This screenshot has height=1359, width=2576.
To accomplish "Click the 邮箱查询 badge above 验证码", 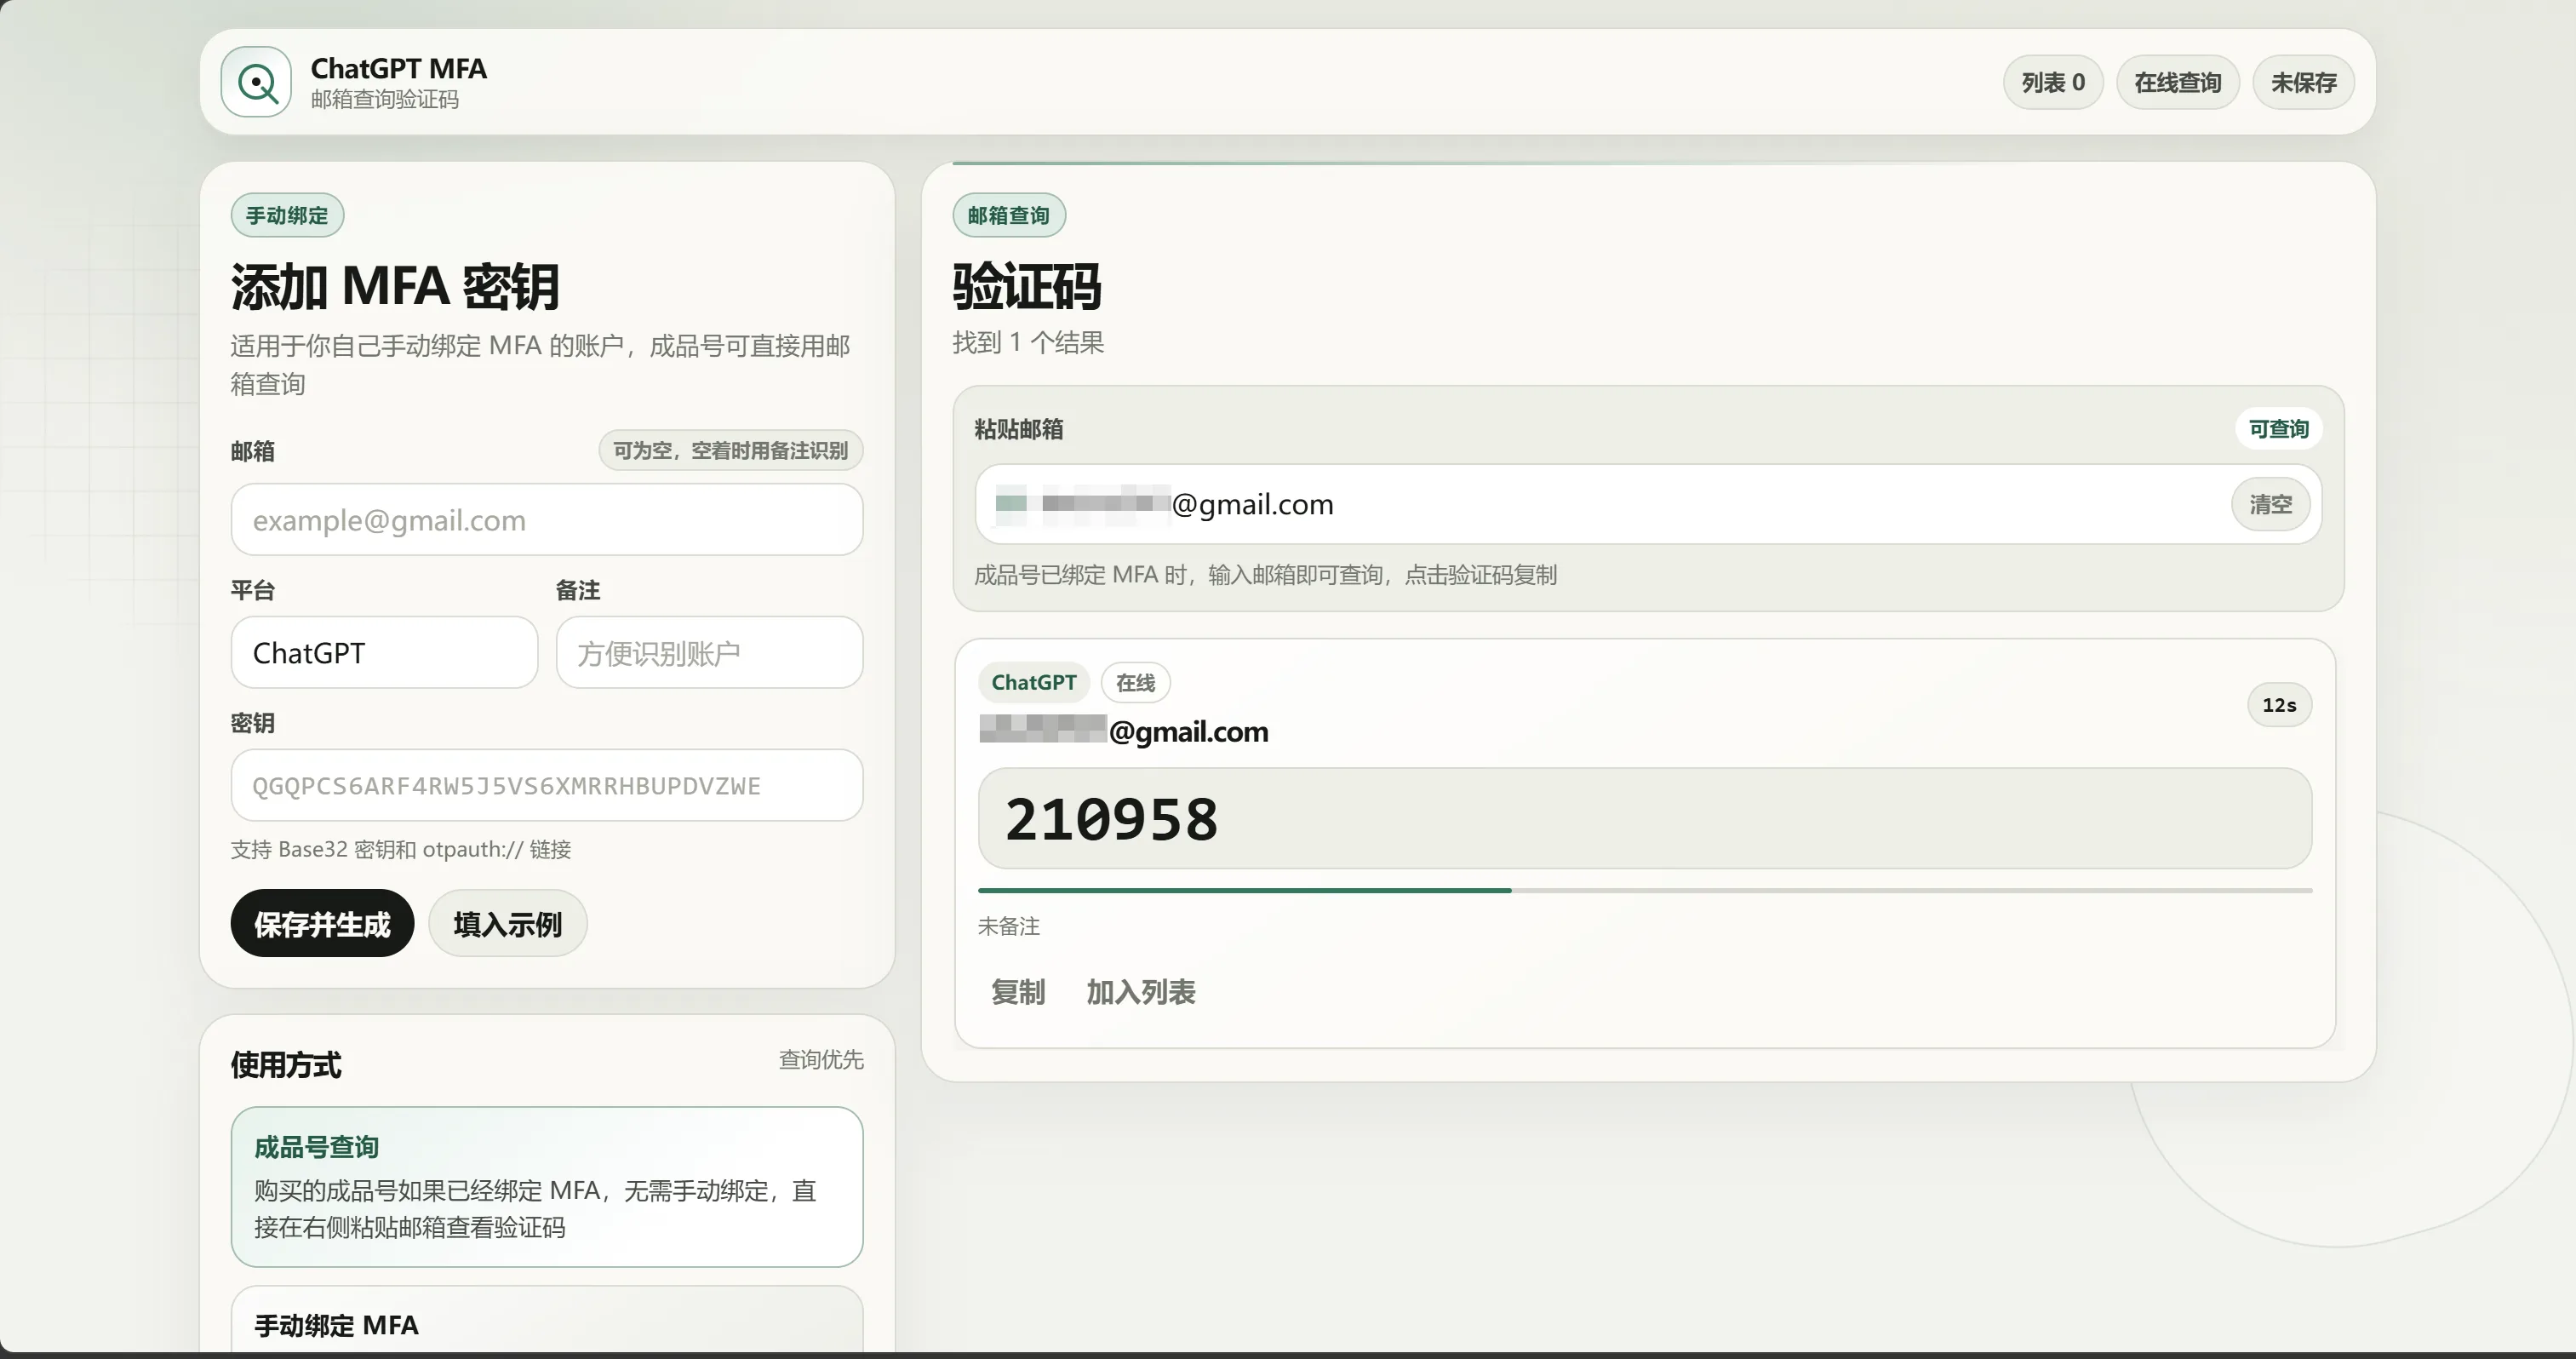I will pyautogui.click(x=1009, y=216).
